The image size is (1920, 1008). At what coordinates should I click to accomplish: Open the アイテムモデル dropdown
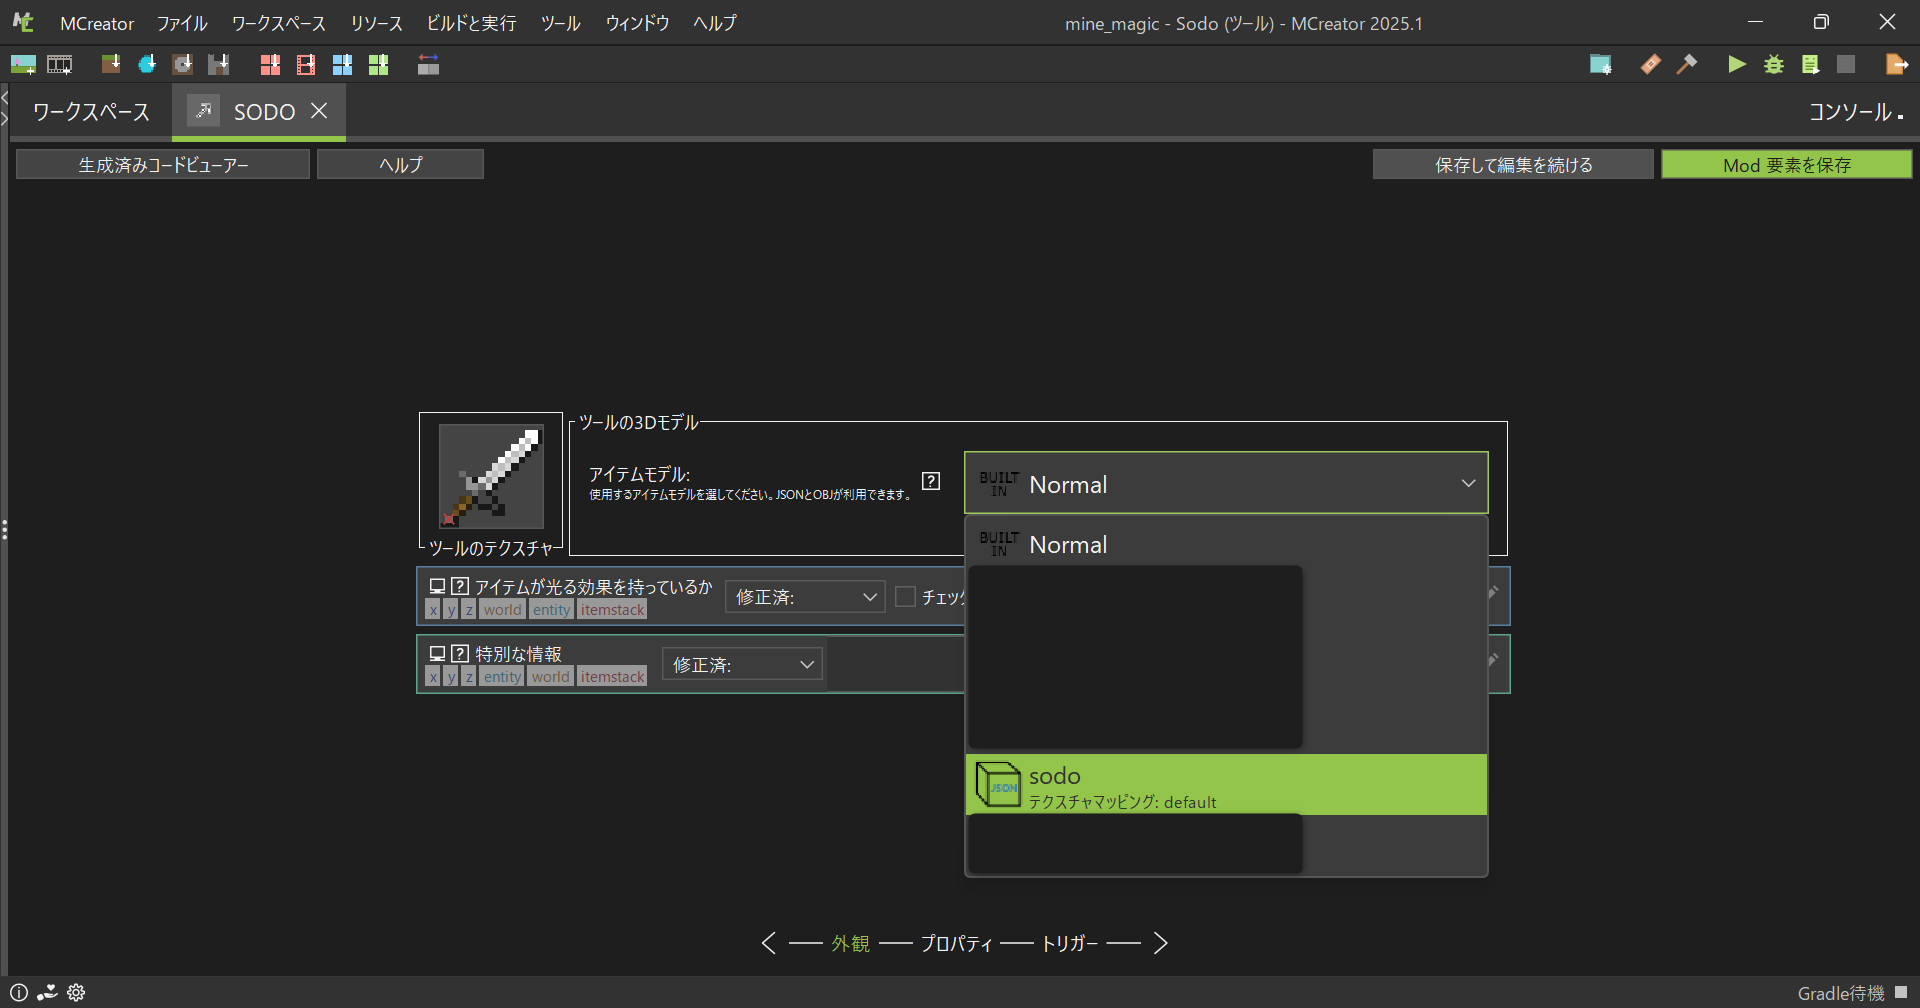[x=1225, y=482]
